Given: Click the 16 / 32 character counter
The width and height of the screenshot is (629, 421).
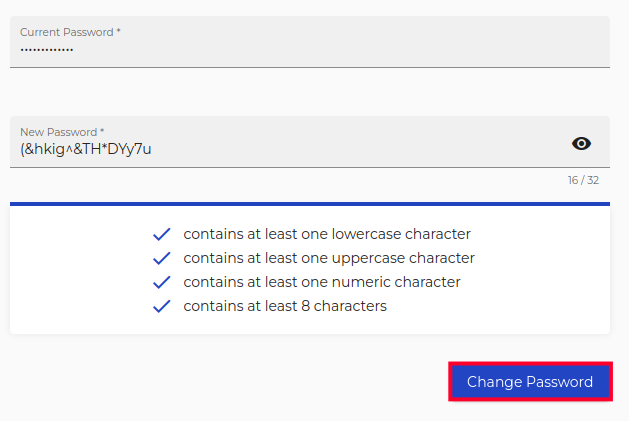Looking at the screenshot, I should pos(581,181).
